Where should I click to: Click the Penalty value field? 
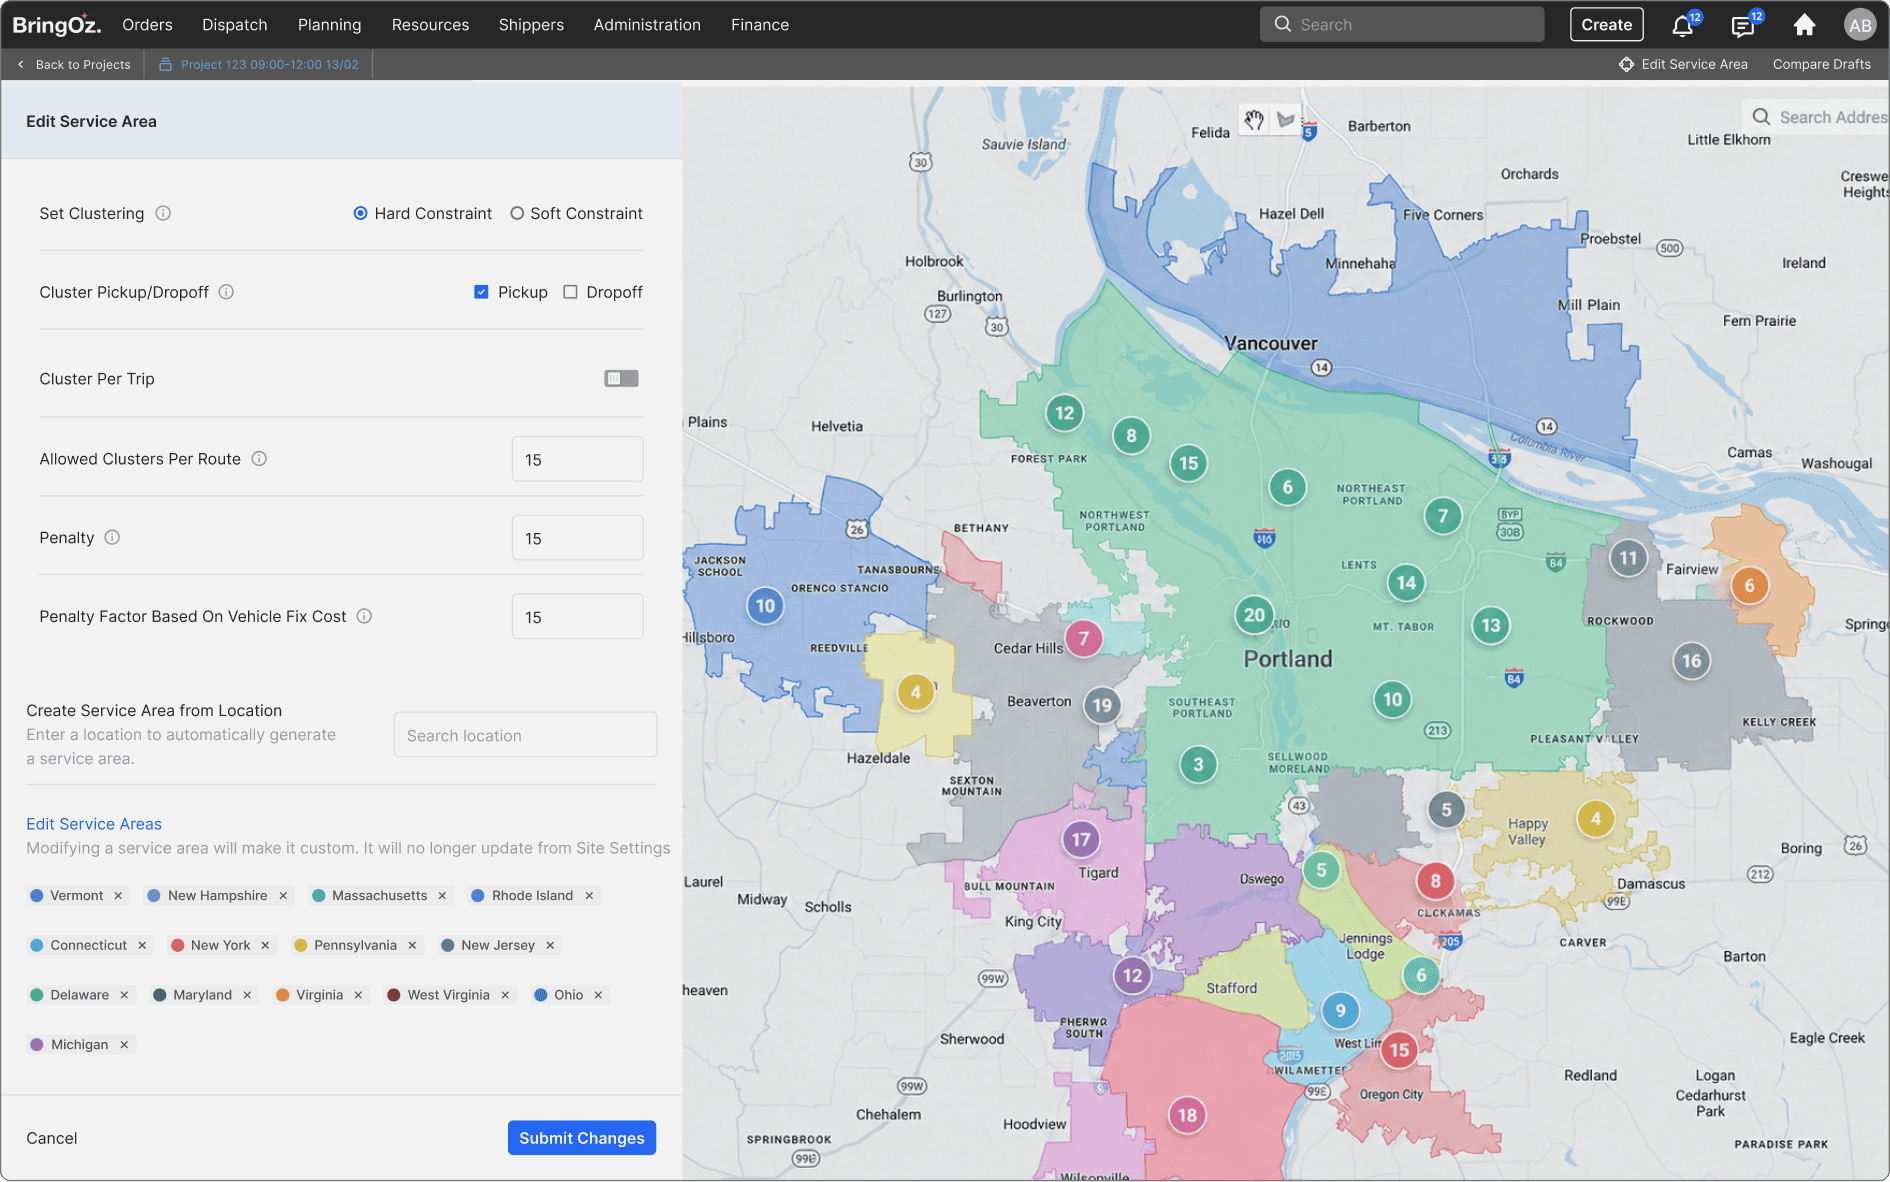pyautogui.click(x=577, y=538)
